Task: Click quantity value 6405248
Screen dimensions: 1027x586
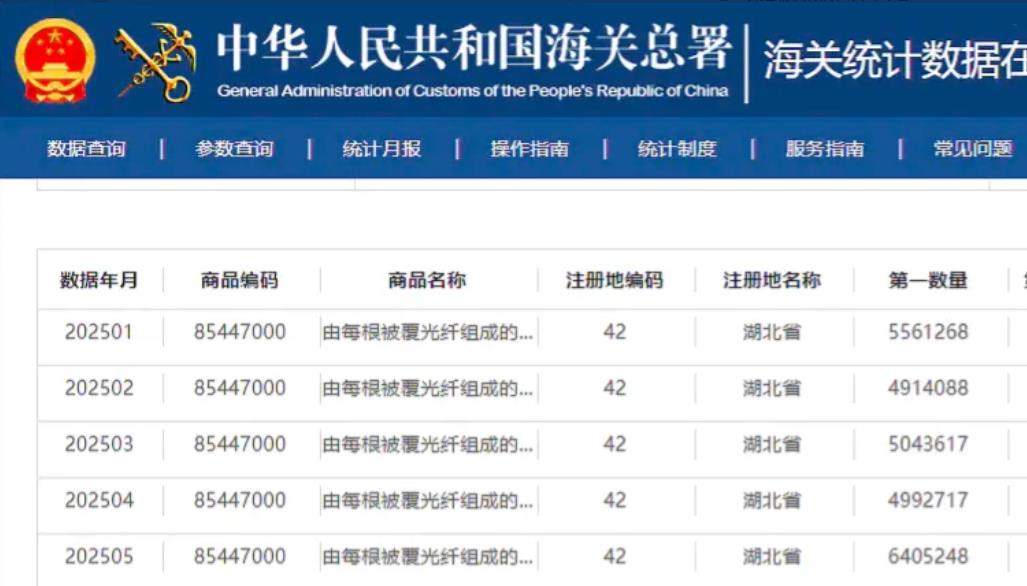Action: (x=928, y=557)
